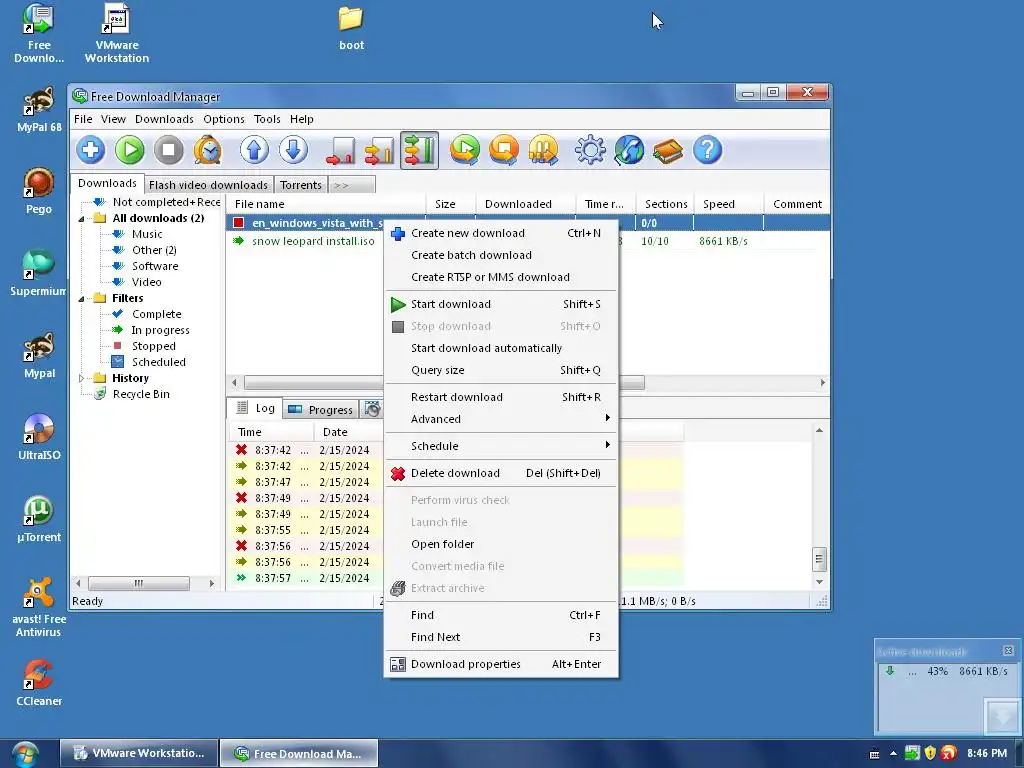Open the Downloads menu

click(165, 119)
